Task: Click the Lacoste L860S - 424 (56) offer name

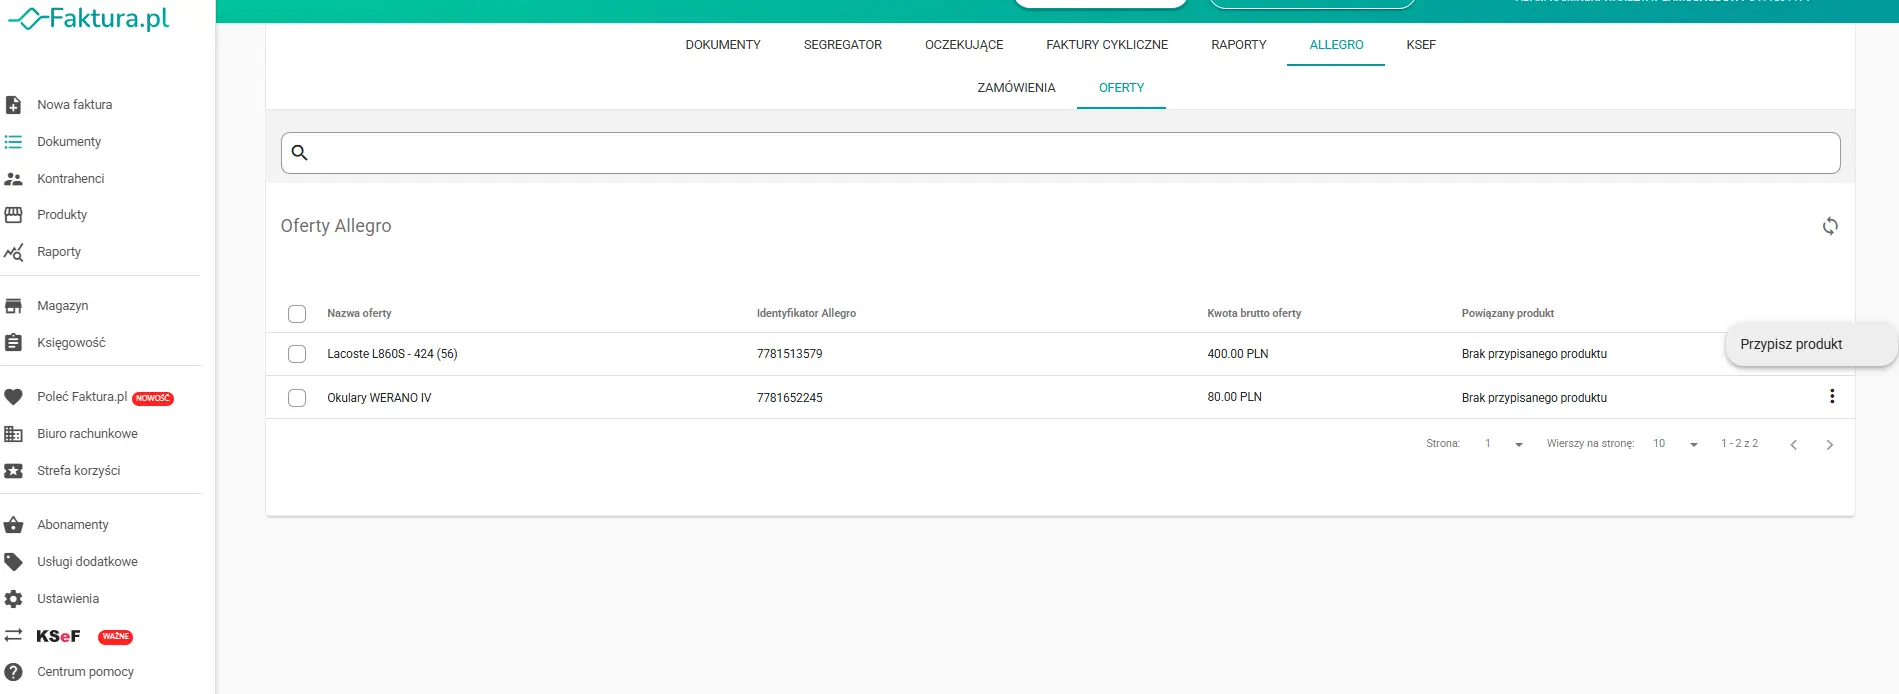Action: [x=392, y=354]
